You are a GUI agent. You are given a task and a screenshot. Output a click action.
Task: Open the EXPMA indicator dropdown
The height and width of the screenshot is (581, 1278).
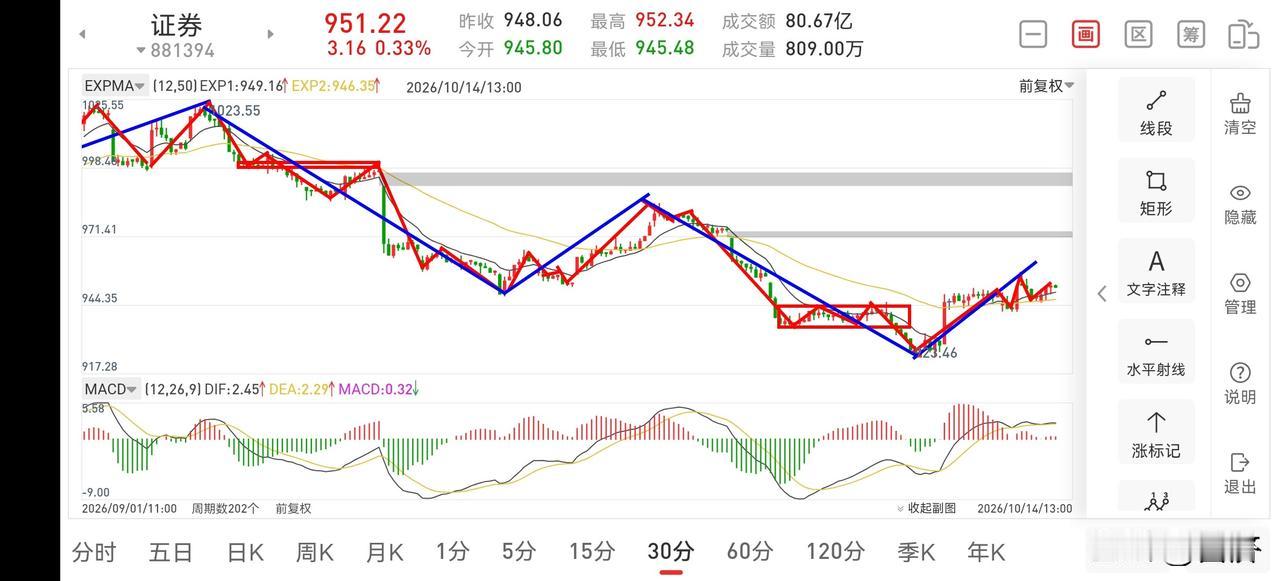pos(115,86)
